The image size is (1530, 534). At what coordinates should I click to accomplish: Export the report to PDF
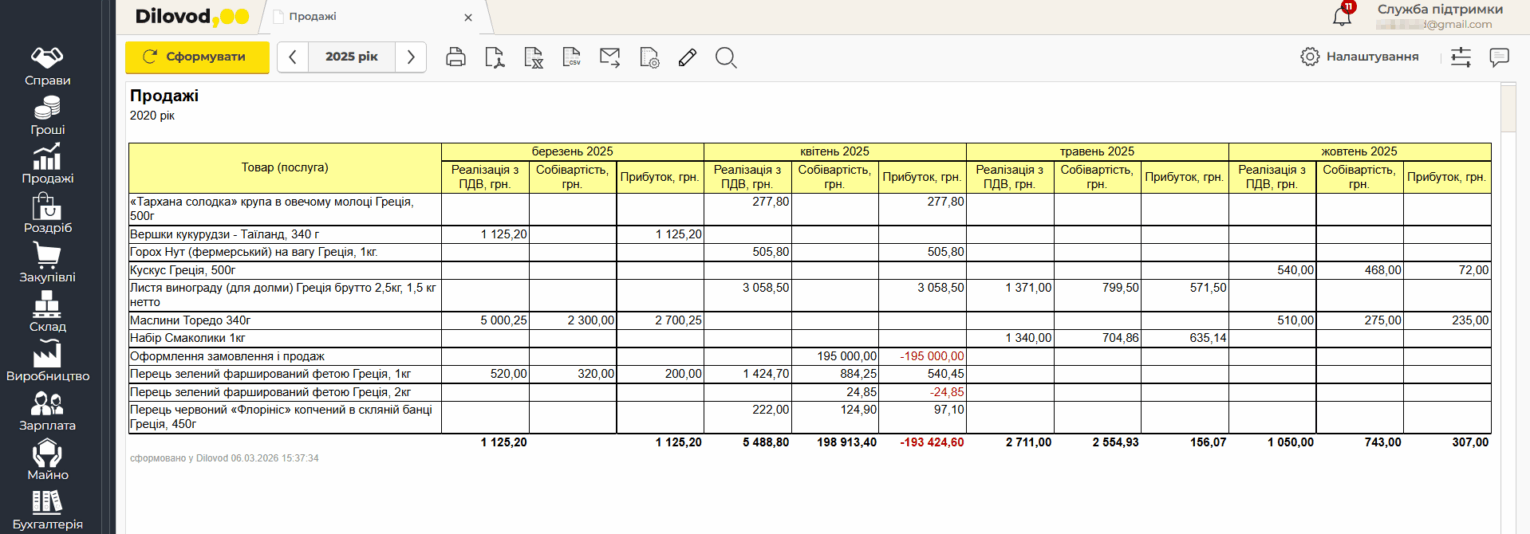pyautogui.click(x=494, y=57)
